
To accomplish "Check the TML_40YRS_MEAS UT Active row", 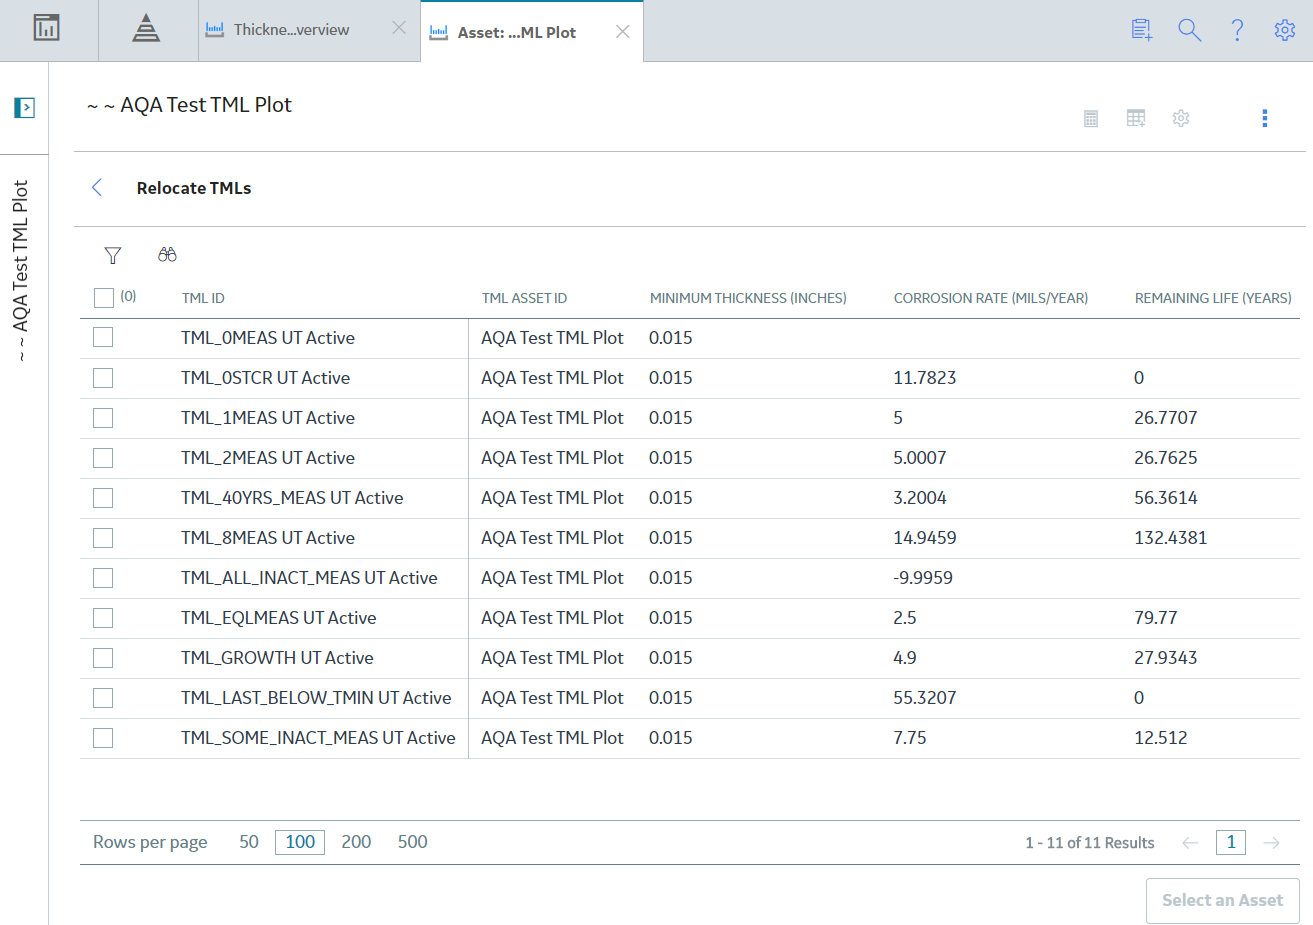I will [103, 498].
